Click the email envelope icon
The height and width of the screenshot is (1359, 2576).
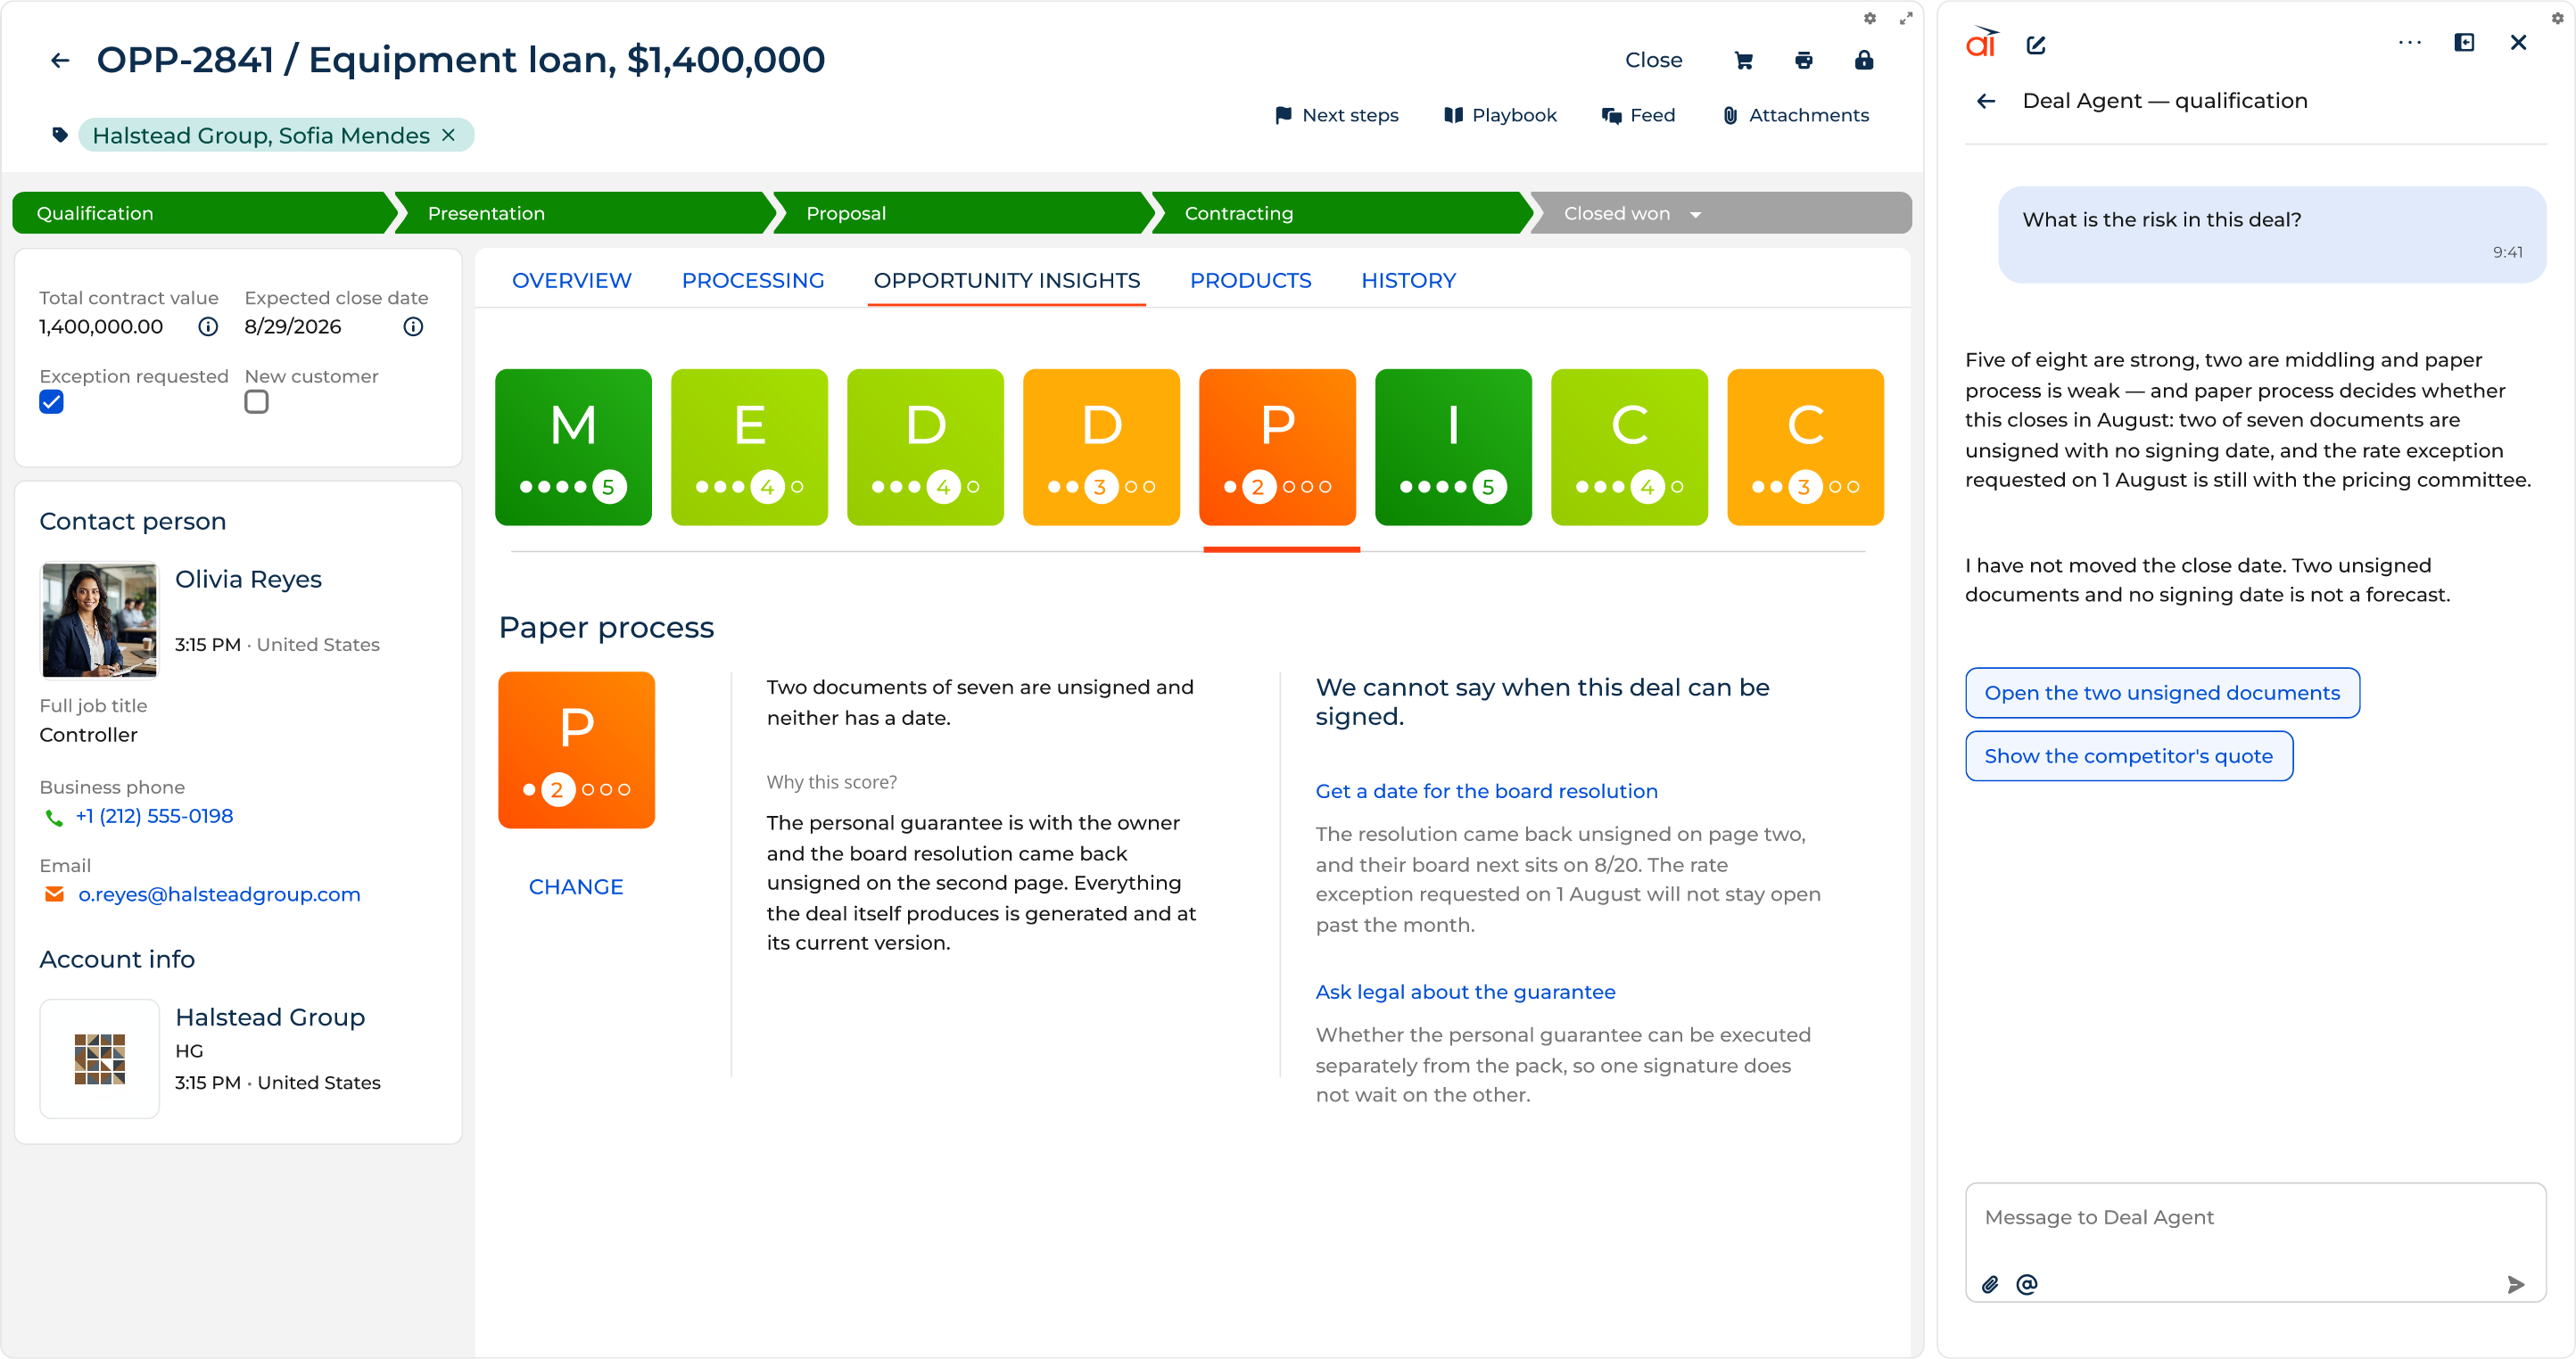[x=55, y=895]
